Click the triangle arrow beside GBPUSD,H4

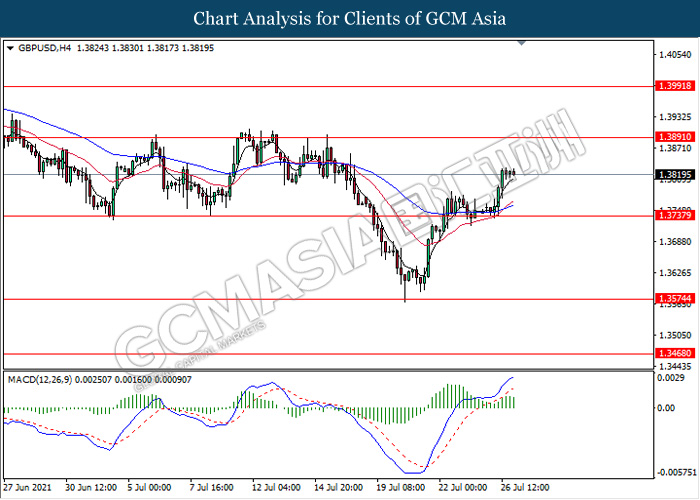pyautogui.click(x=10, y=47)
